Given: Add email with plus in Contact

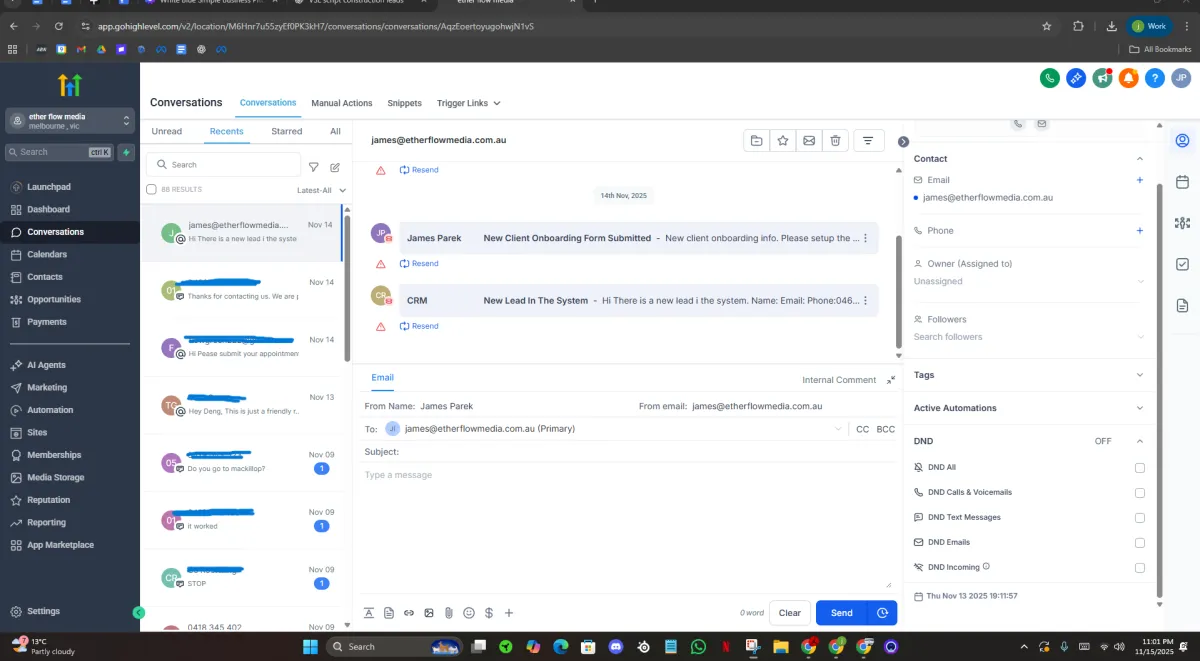Looking at the screenshot, I should pyautogui.click(x=1139, y=180).
